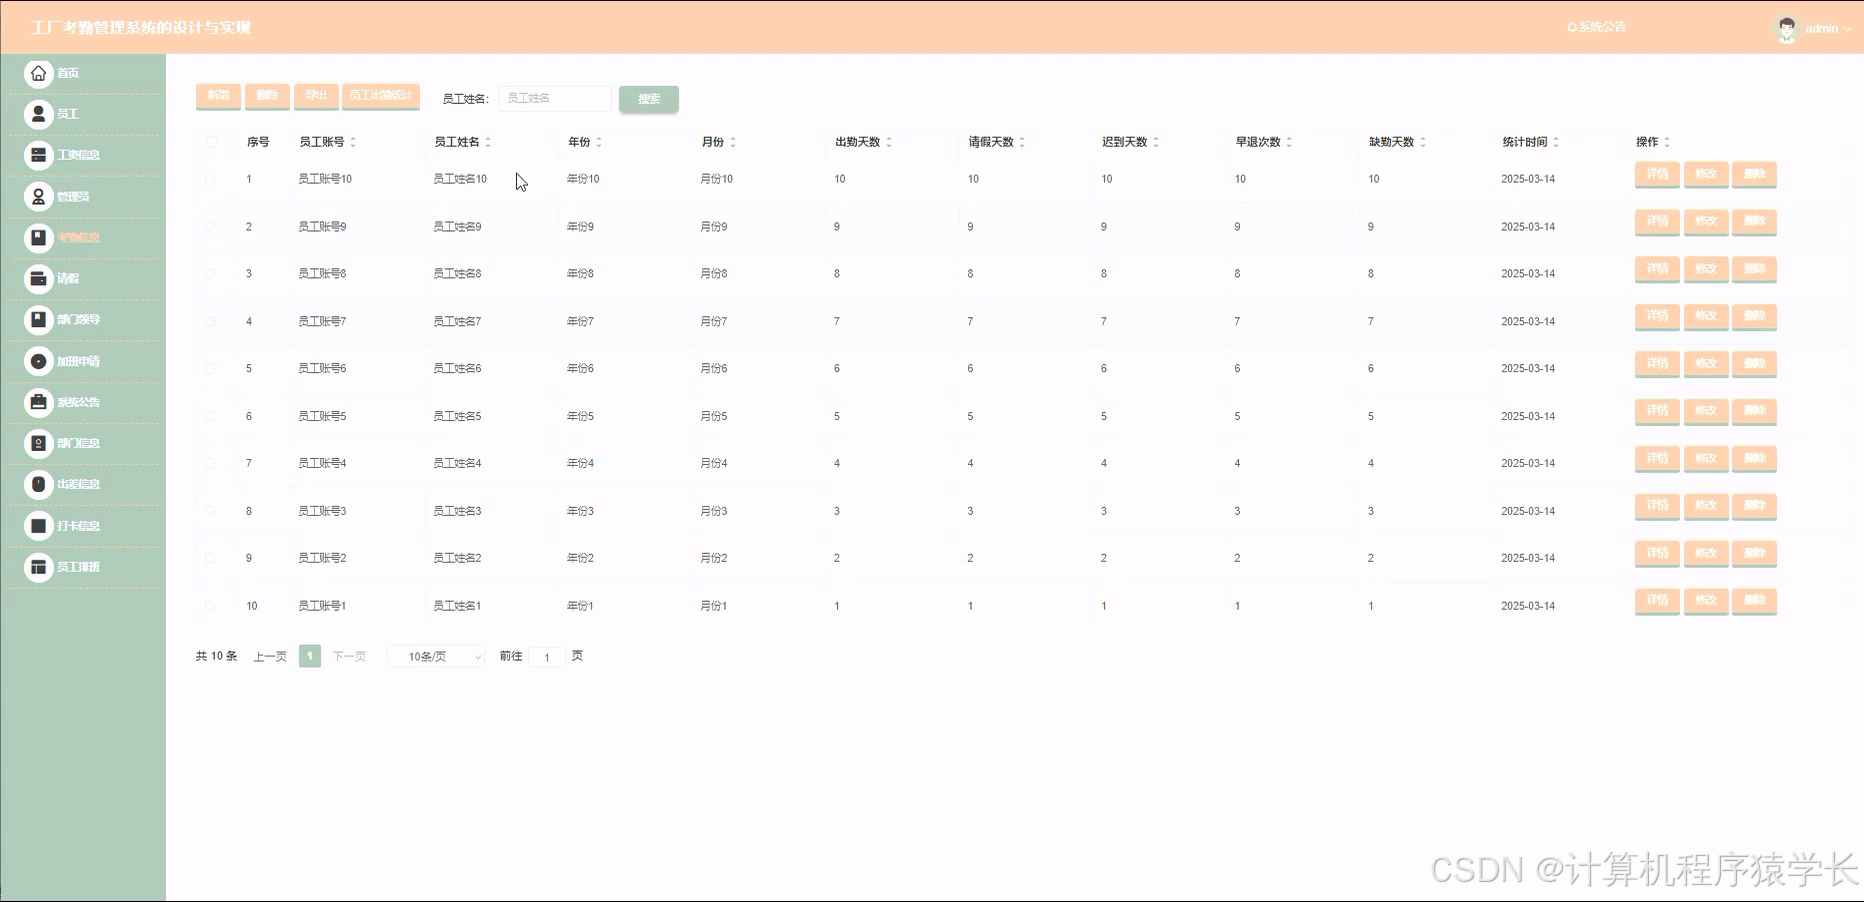Toggle the select-all checkbox in table header
Screen dimensions: 1864x902
tap(211, 142)
